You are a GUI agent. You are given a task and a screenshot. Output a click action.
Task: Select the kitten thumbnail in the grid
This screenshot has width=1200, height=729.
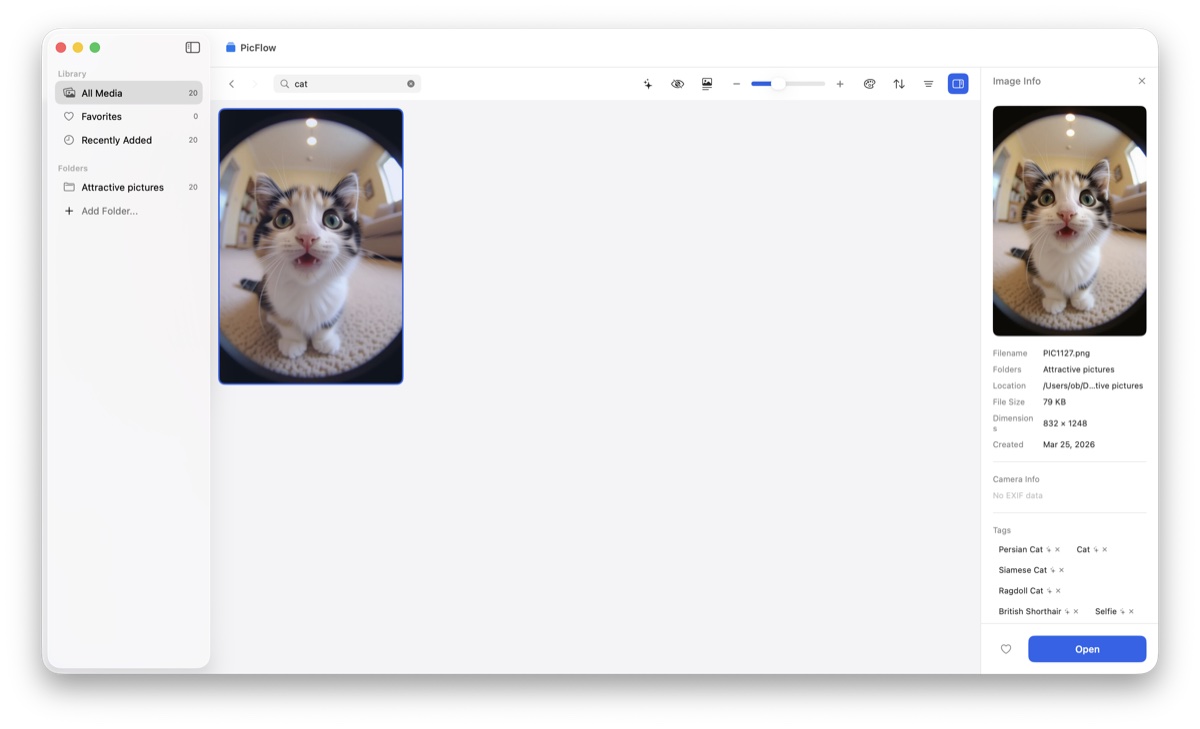311,246
